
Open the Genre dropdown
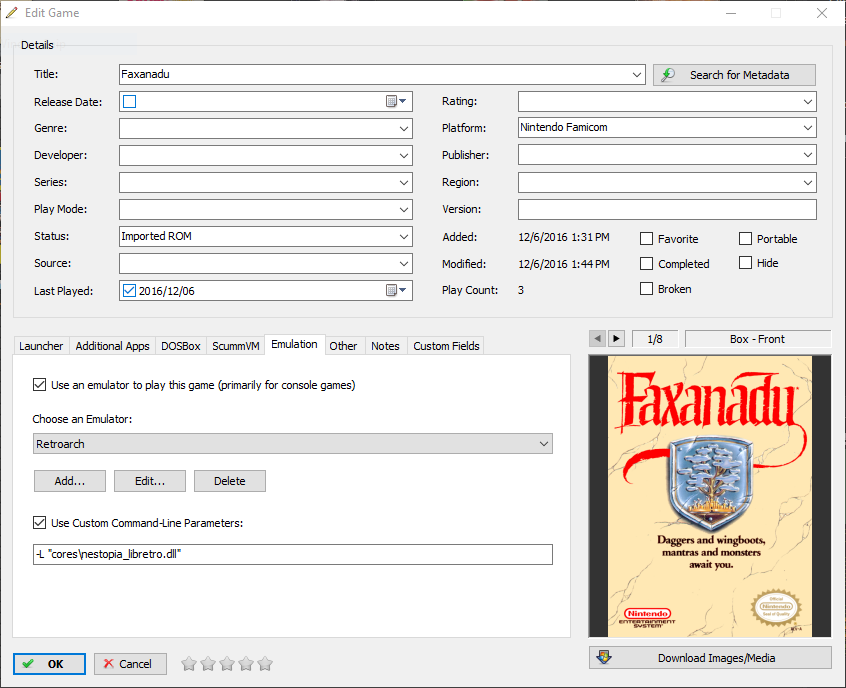404,128
